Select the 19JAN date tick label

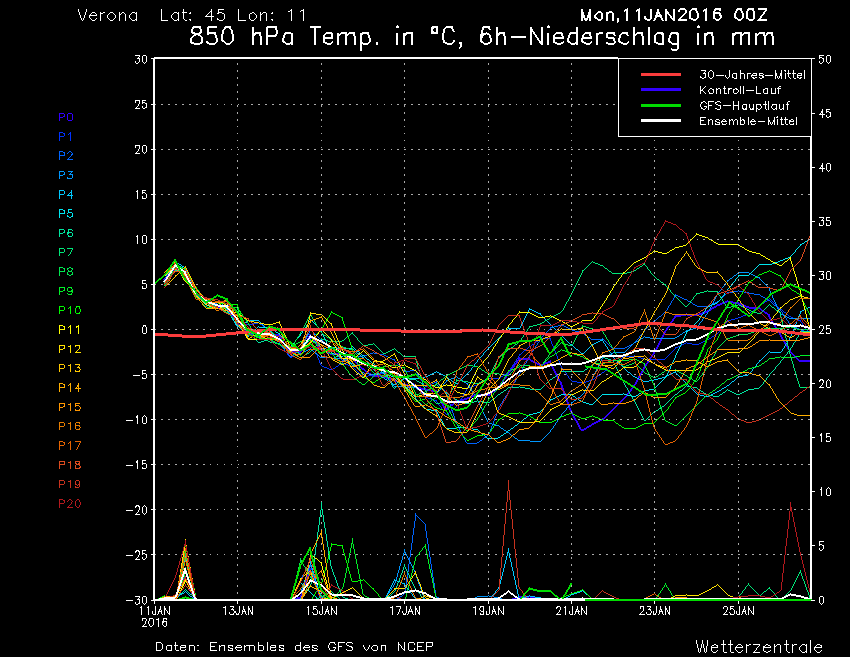(x=487, y=609)
